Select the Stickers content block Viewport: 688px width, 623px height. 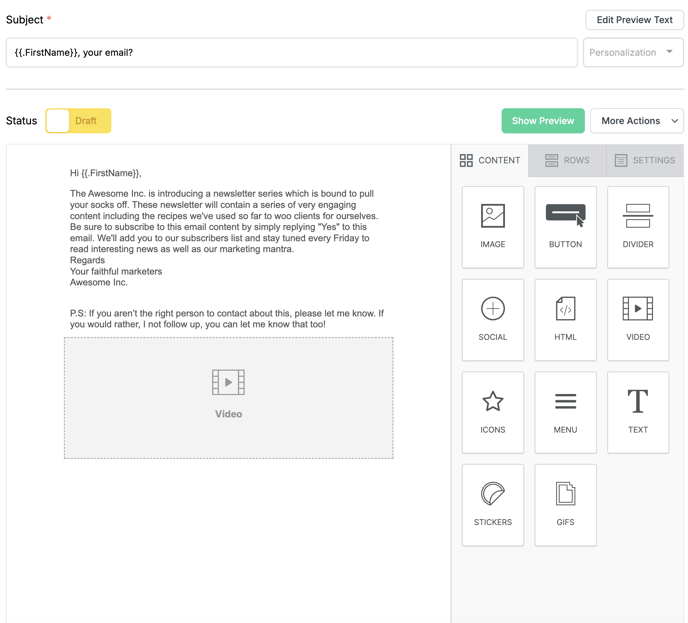493,505
